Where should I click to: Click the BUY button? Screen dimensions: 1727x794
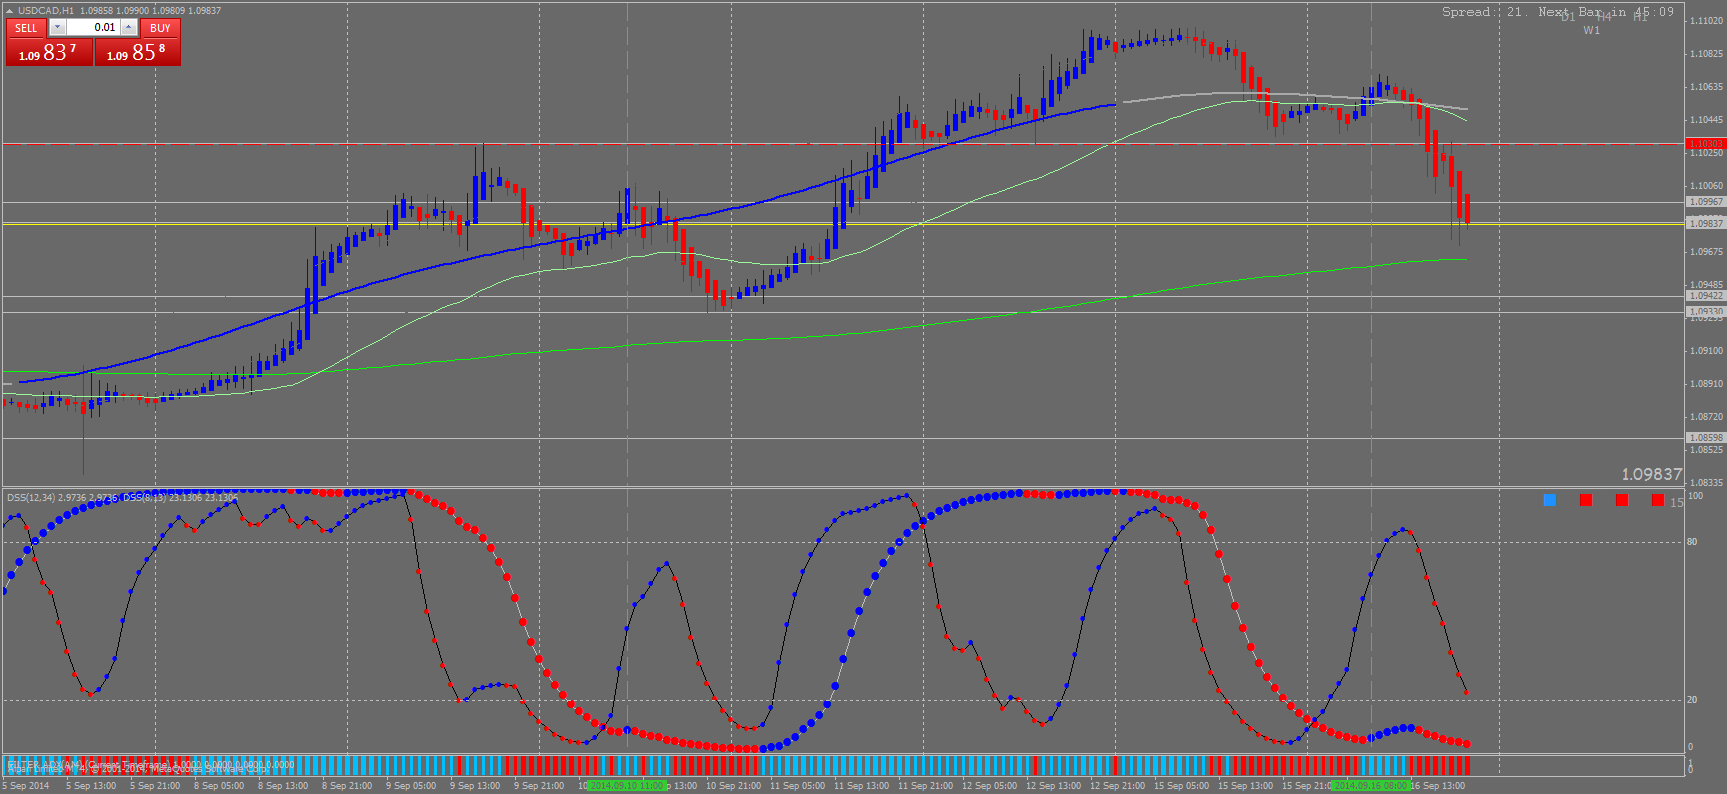pos(160,28)
